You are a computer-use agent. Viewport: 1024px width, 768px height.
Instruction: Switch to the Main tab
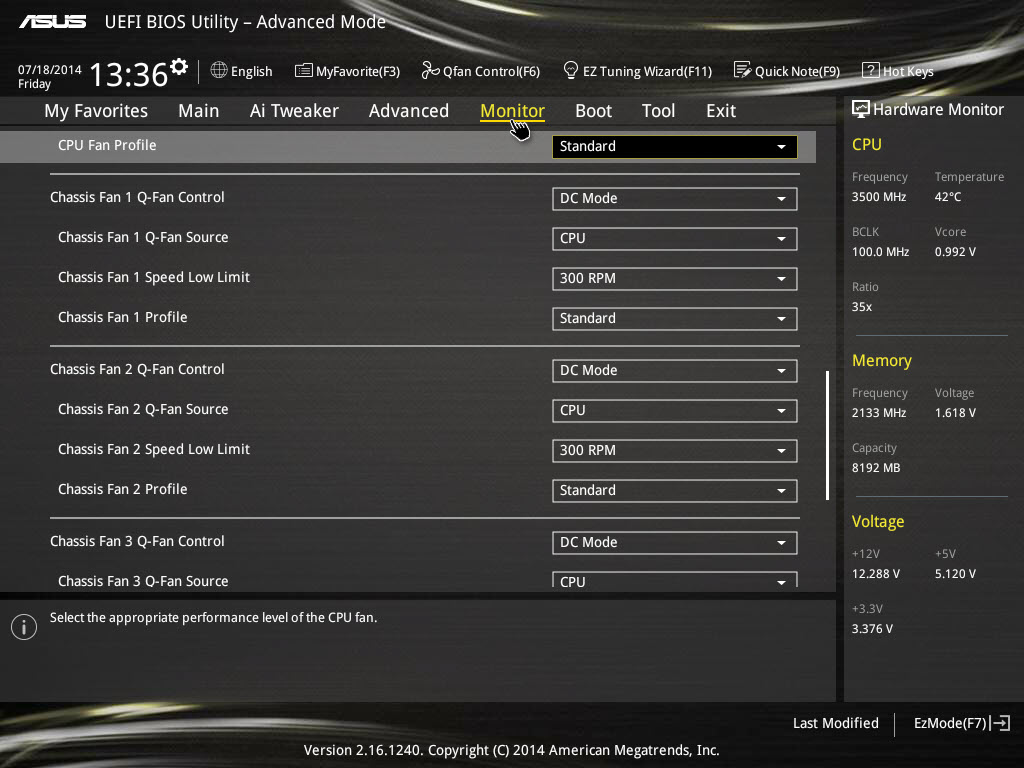coord(199,111)
